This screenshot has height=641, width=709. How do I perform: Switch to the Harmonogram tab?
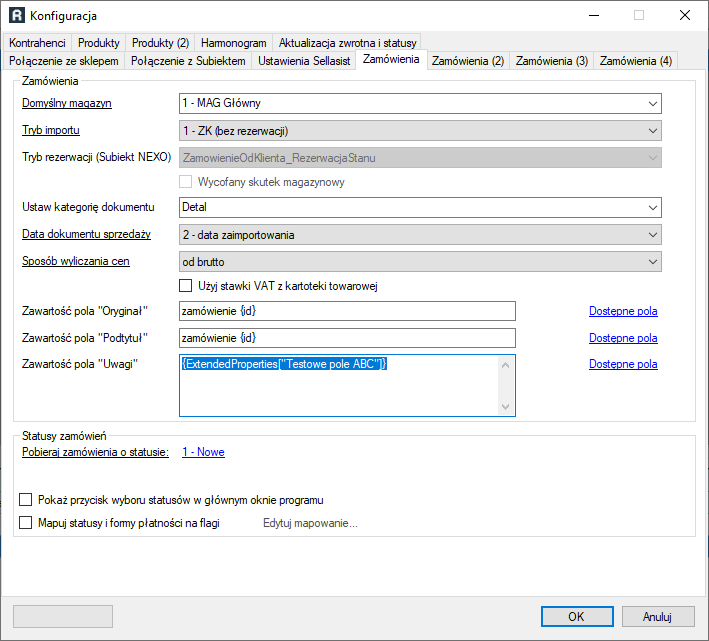click(x=233, y=43)
